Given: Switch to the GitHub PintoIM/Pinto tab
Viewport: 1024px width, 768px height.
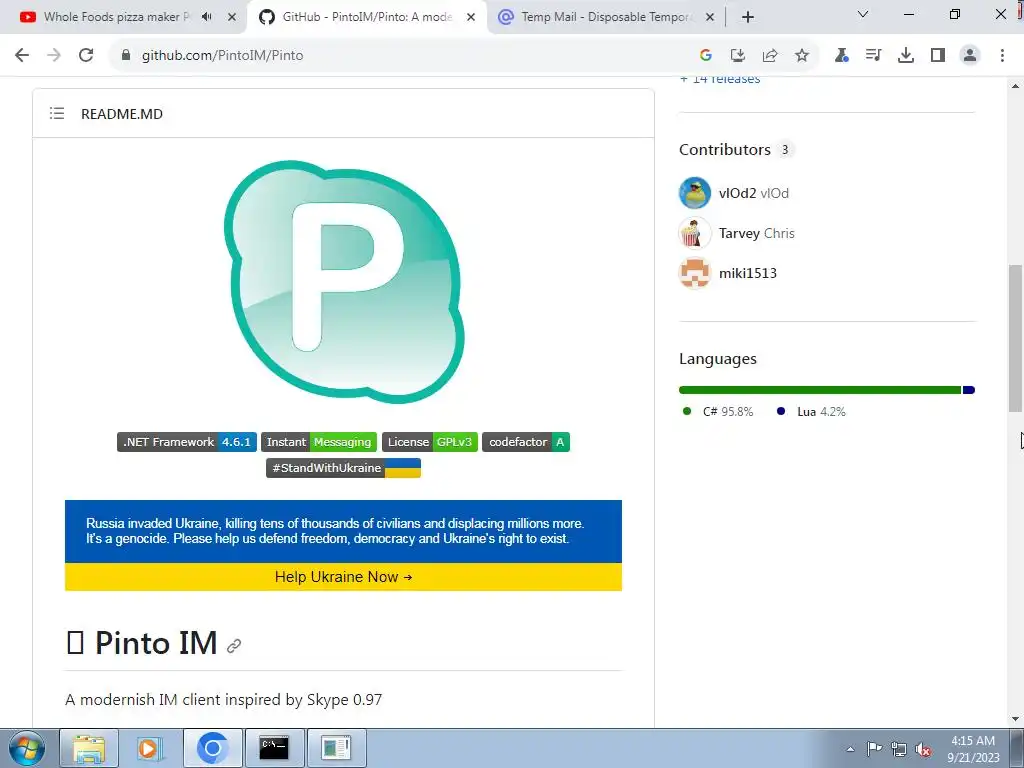Looking at the screenshot, I should tap(366, 17).
